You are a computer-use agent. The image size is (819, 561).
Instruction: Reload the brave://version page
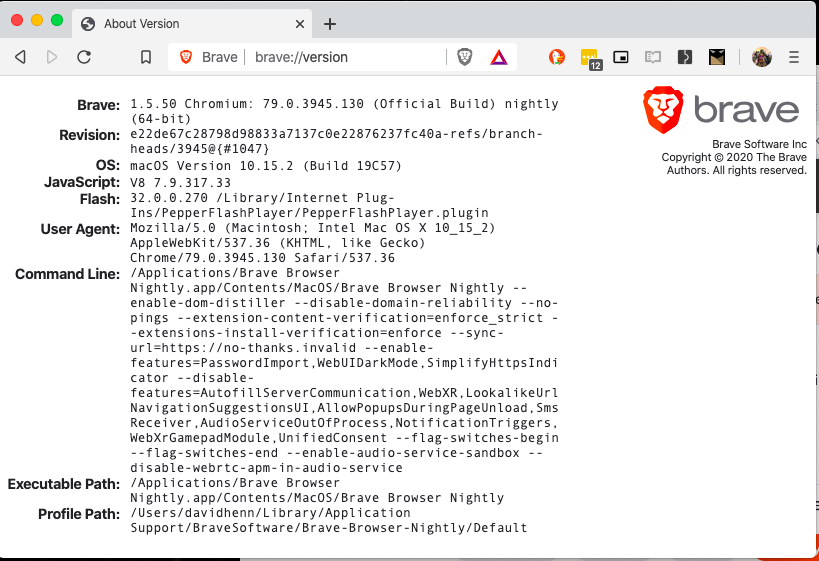(84, 57)
